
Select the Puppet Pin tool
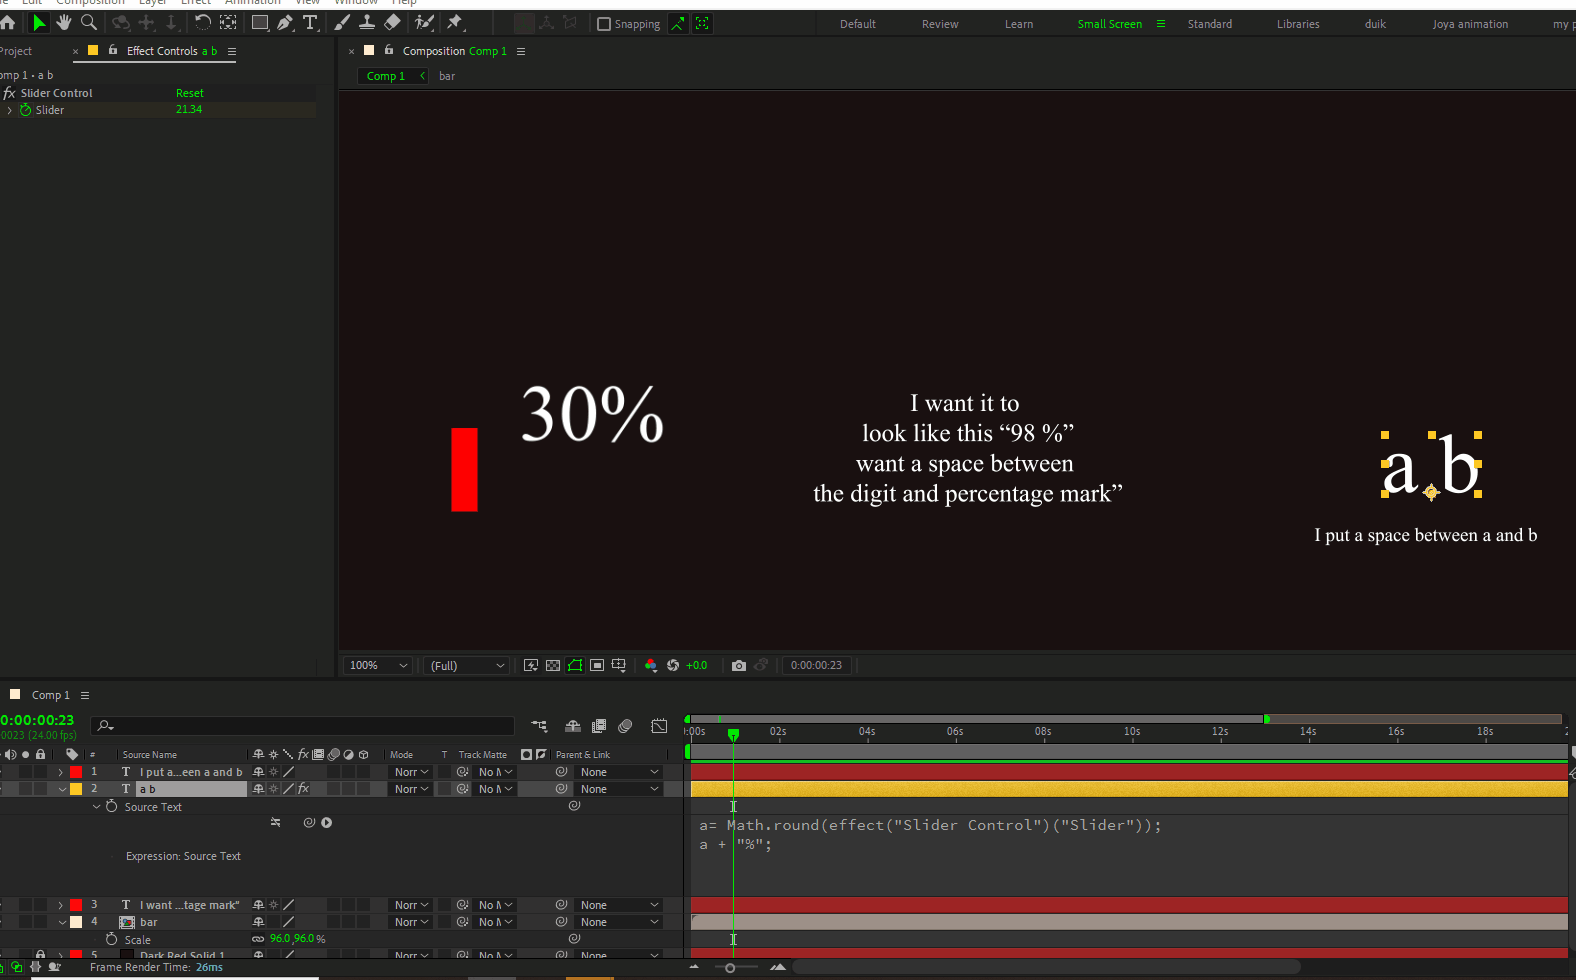(x=455, y=22)
